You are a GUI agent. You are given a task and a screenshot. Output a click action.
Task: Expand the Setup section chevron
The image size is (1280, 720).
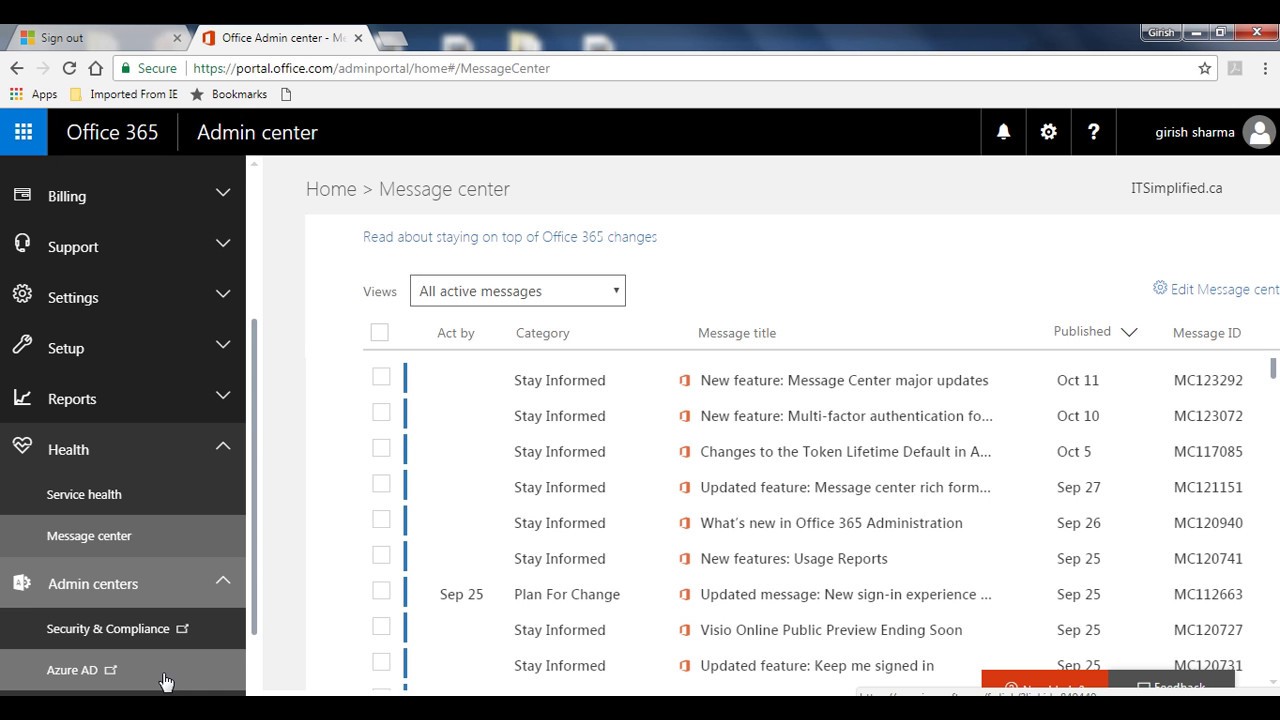pyautogui.click(x=223, y=344)
